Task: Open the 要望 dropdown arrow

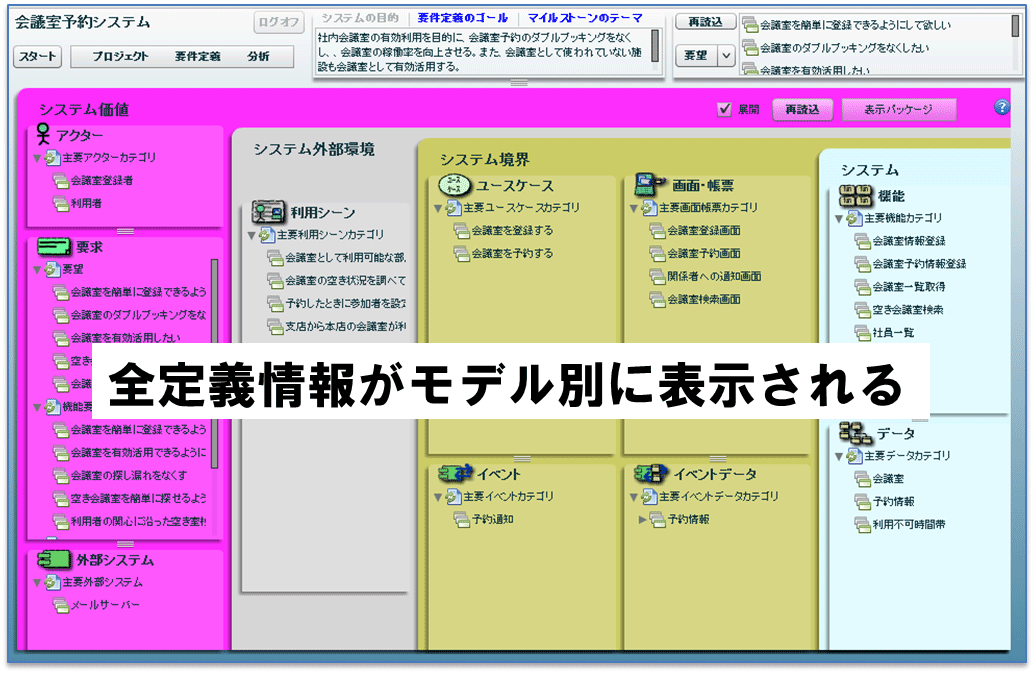Action: [725, 56]
